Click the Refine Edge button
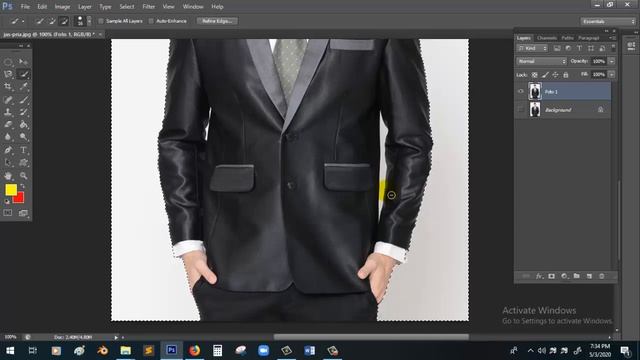The width and height of the screenshot is (640, 360). coord(217,21)
